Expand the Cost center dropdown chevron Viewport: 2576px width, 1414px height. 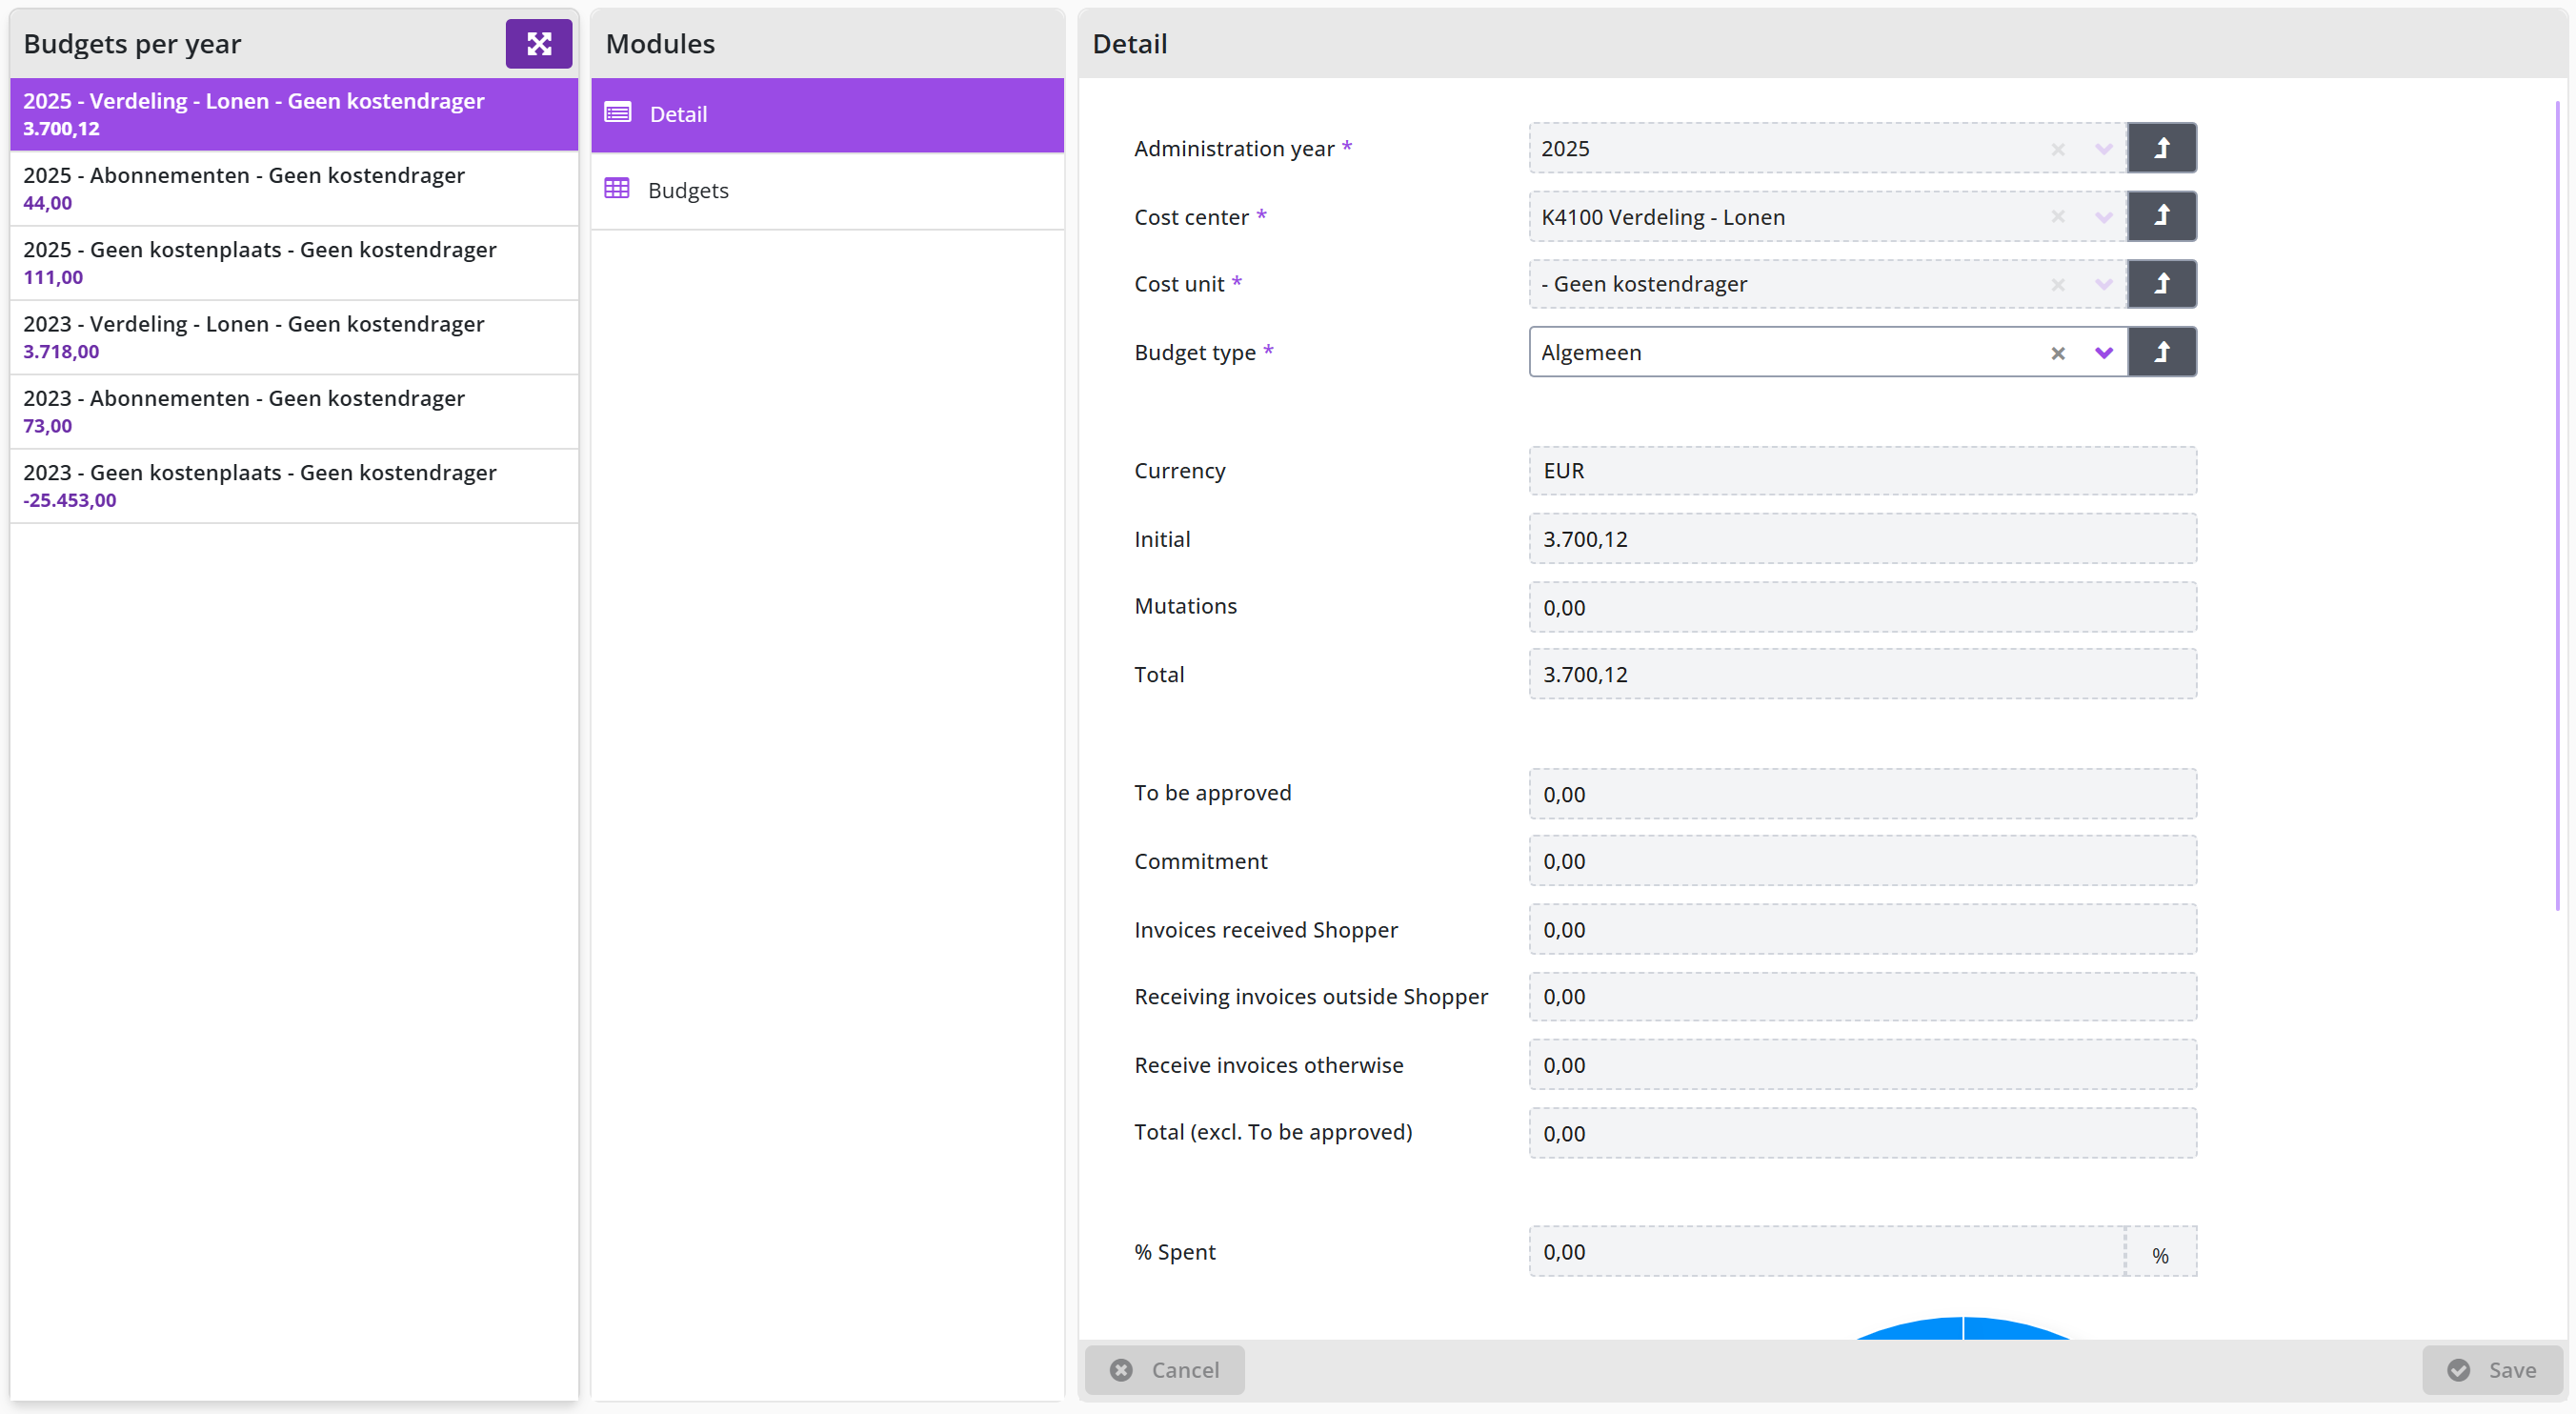2103,217
